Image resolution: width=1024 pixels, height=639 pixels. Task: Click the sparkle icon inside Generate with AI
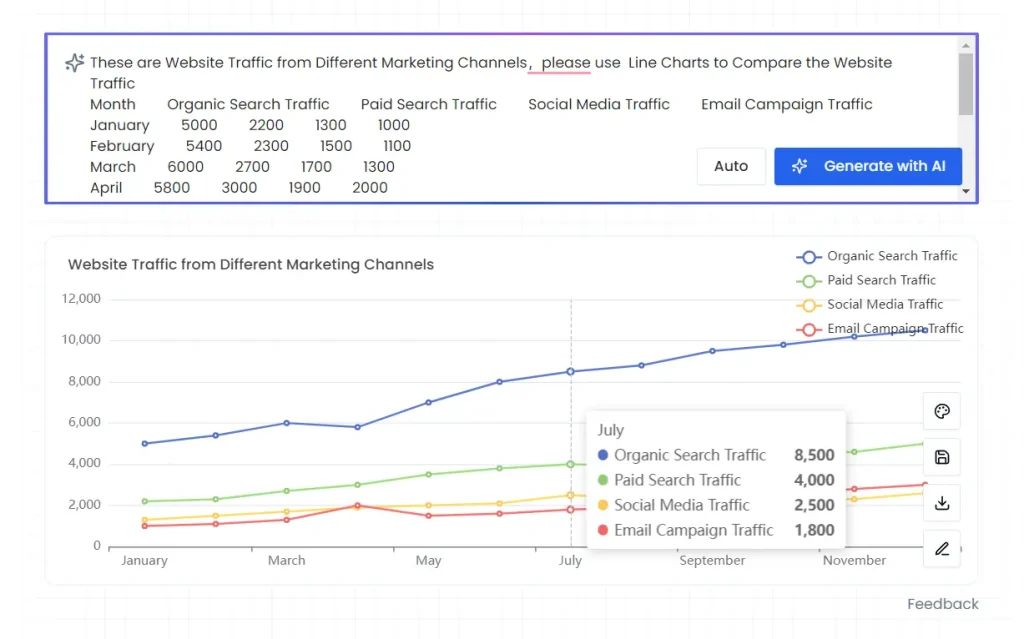tap(799, 166)
